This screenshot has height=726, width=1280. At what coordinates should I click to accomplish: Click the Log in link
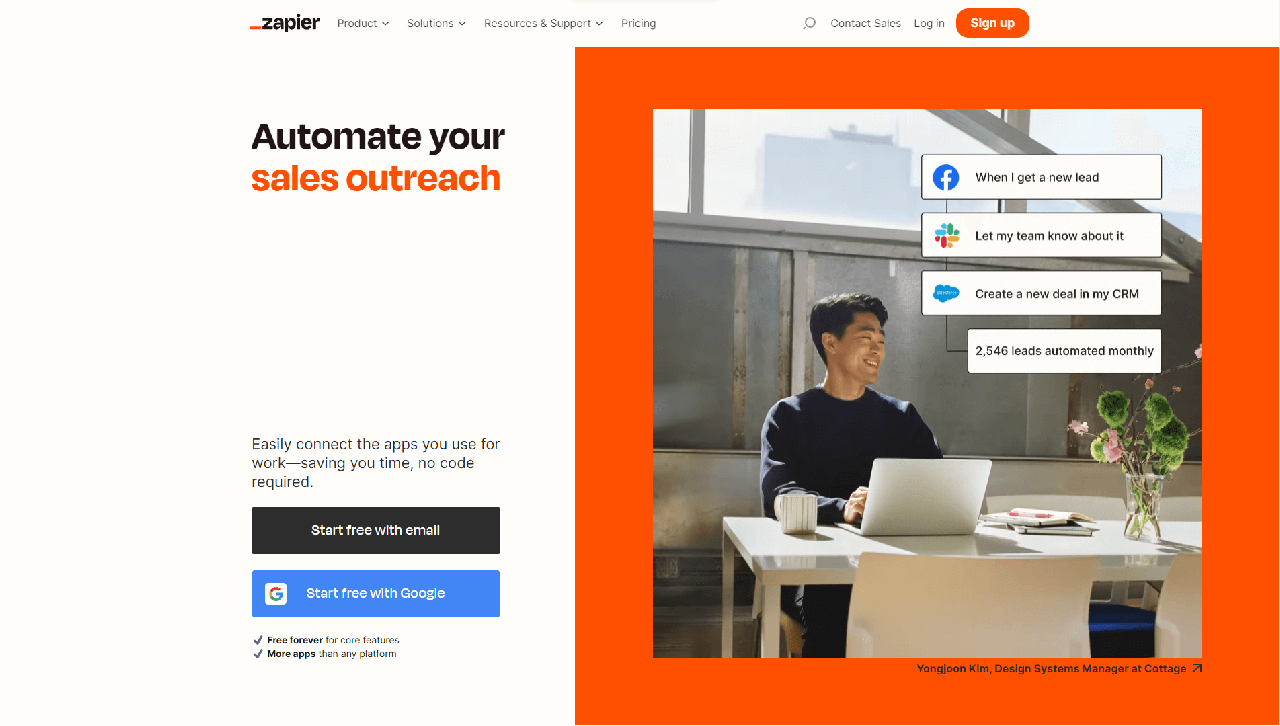929,23
